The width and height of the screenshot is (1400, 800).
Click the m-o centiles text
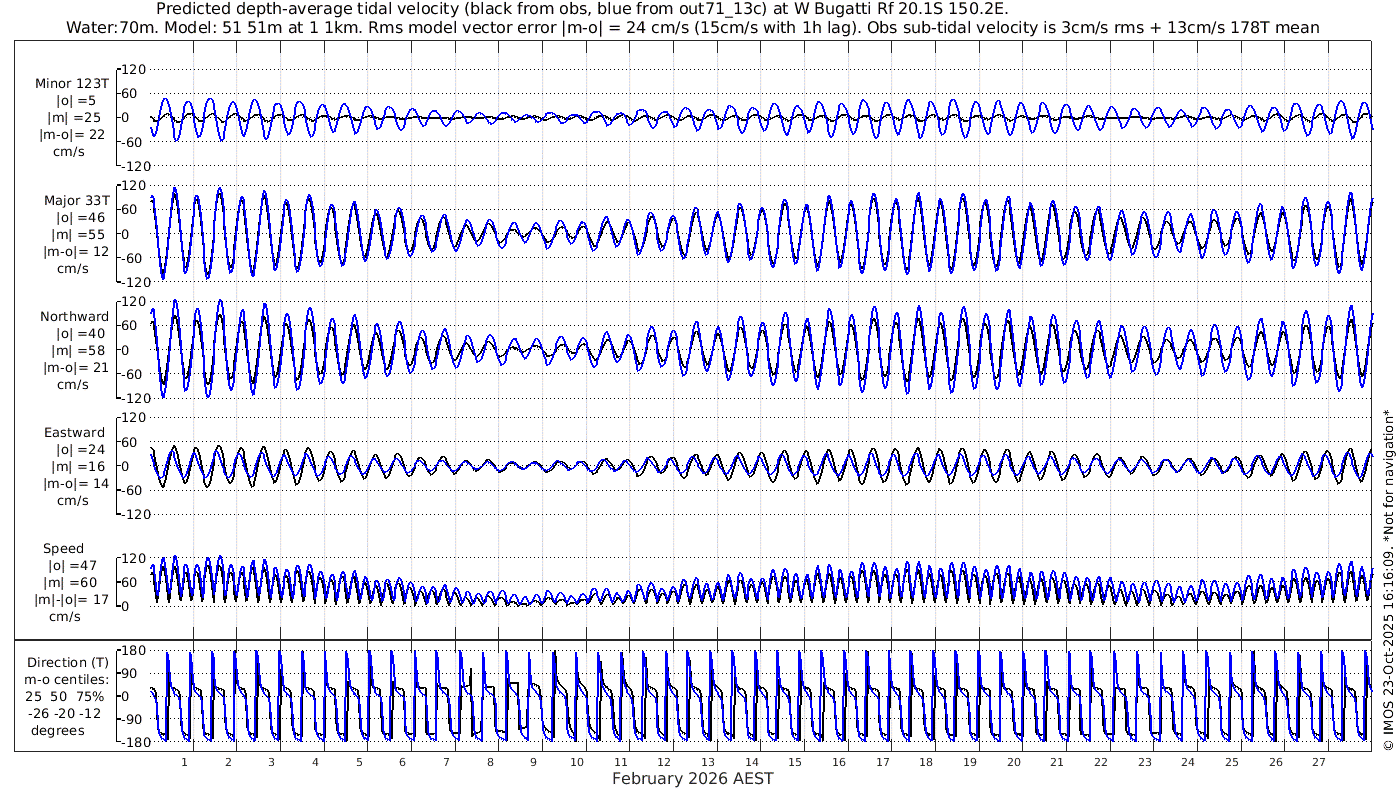(68, 680)
